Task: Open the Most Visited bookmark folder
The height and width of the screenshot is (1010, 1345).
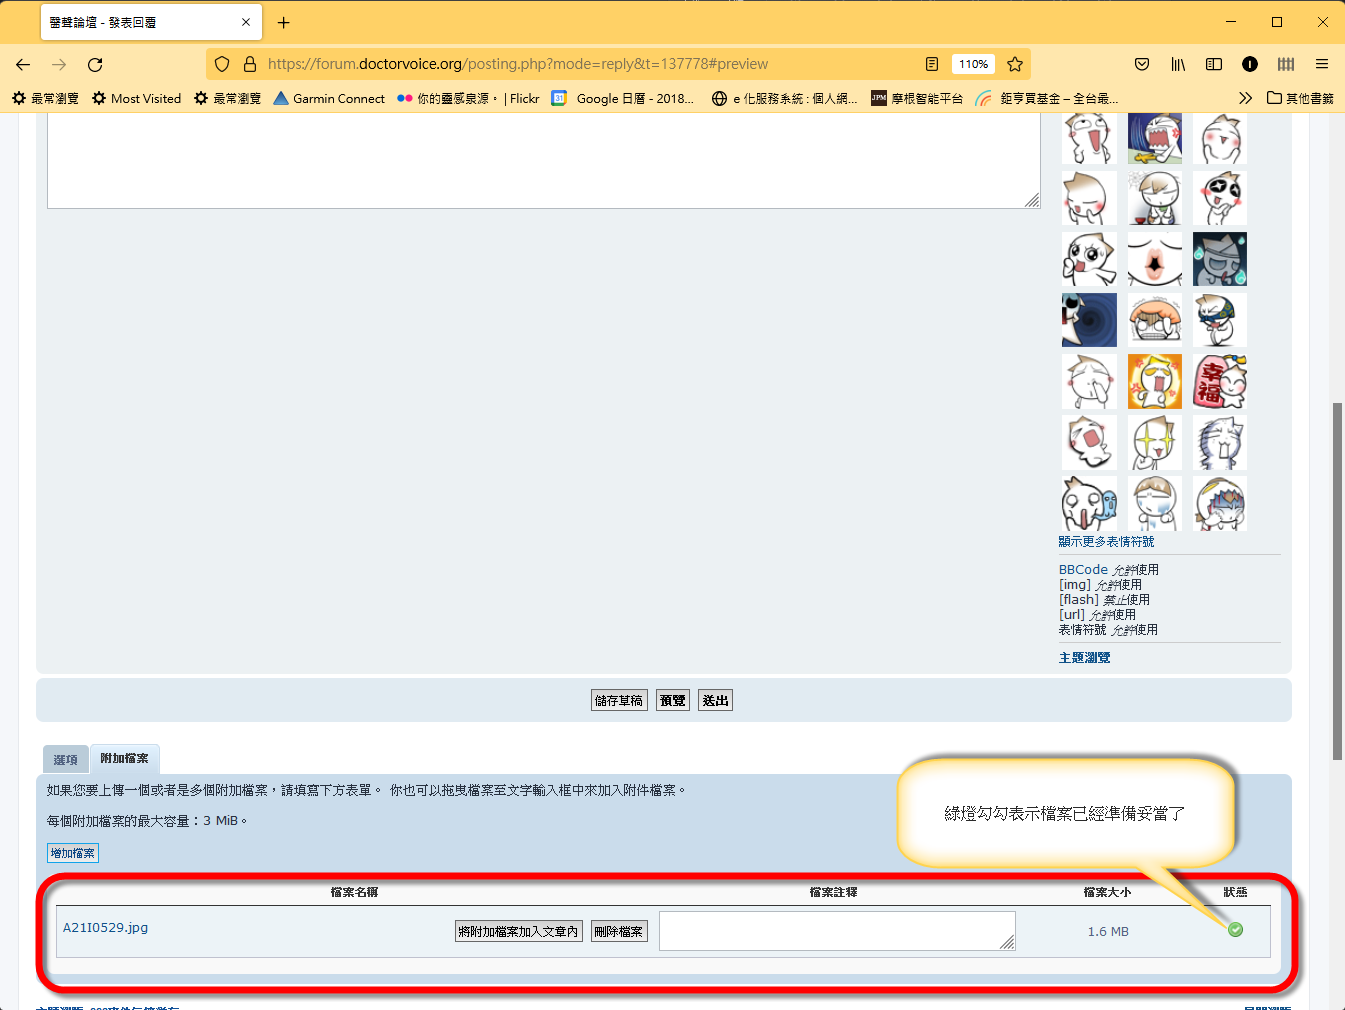Action: 137,98
